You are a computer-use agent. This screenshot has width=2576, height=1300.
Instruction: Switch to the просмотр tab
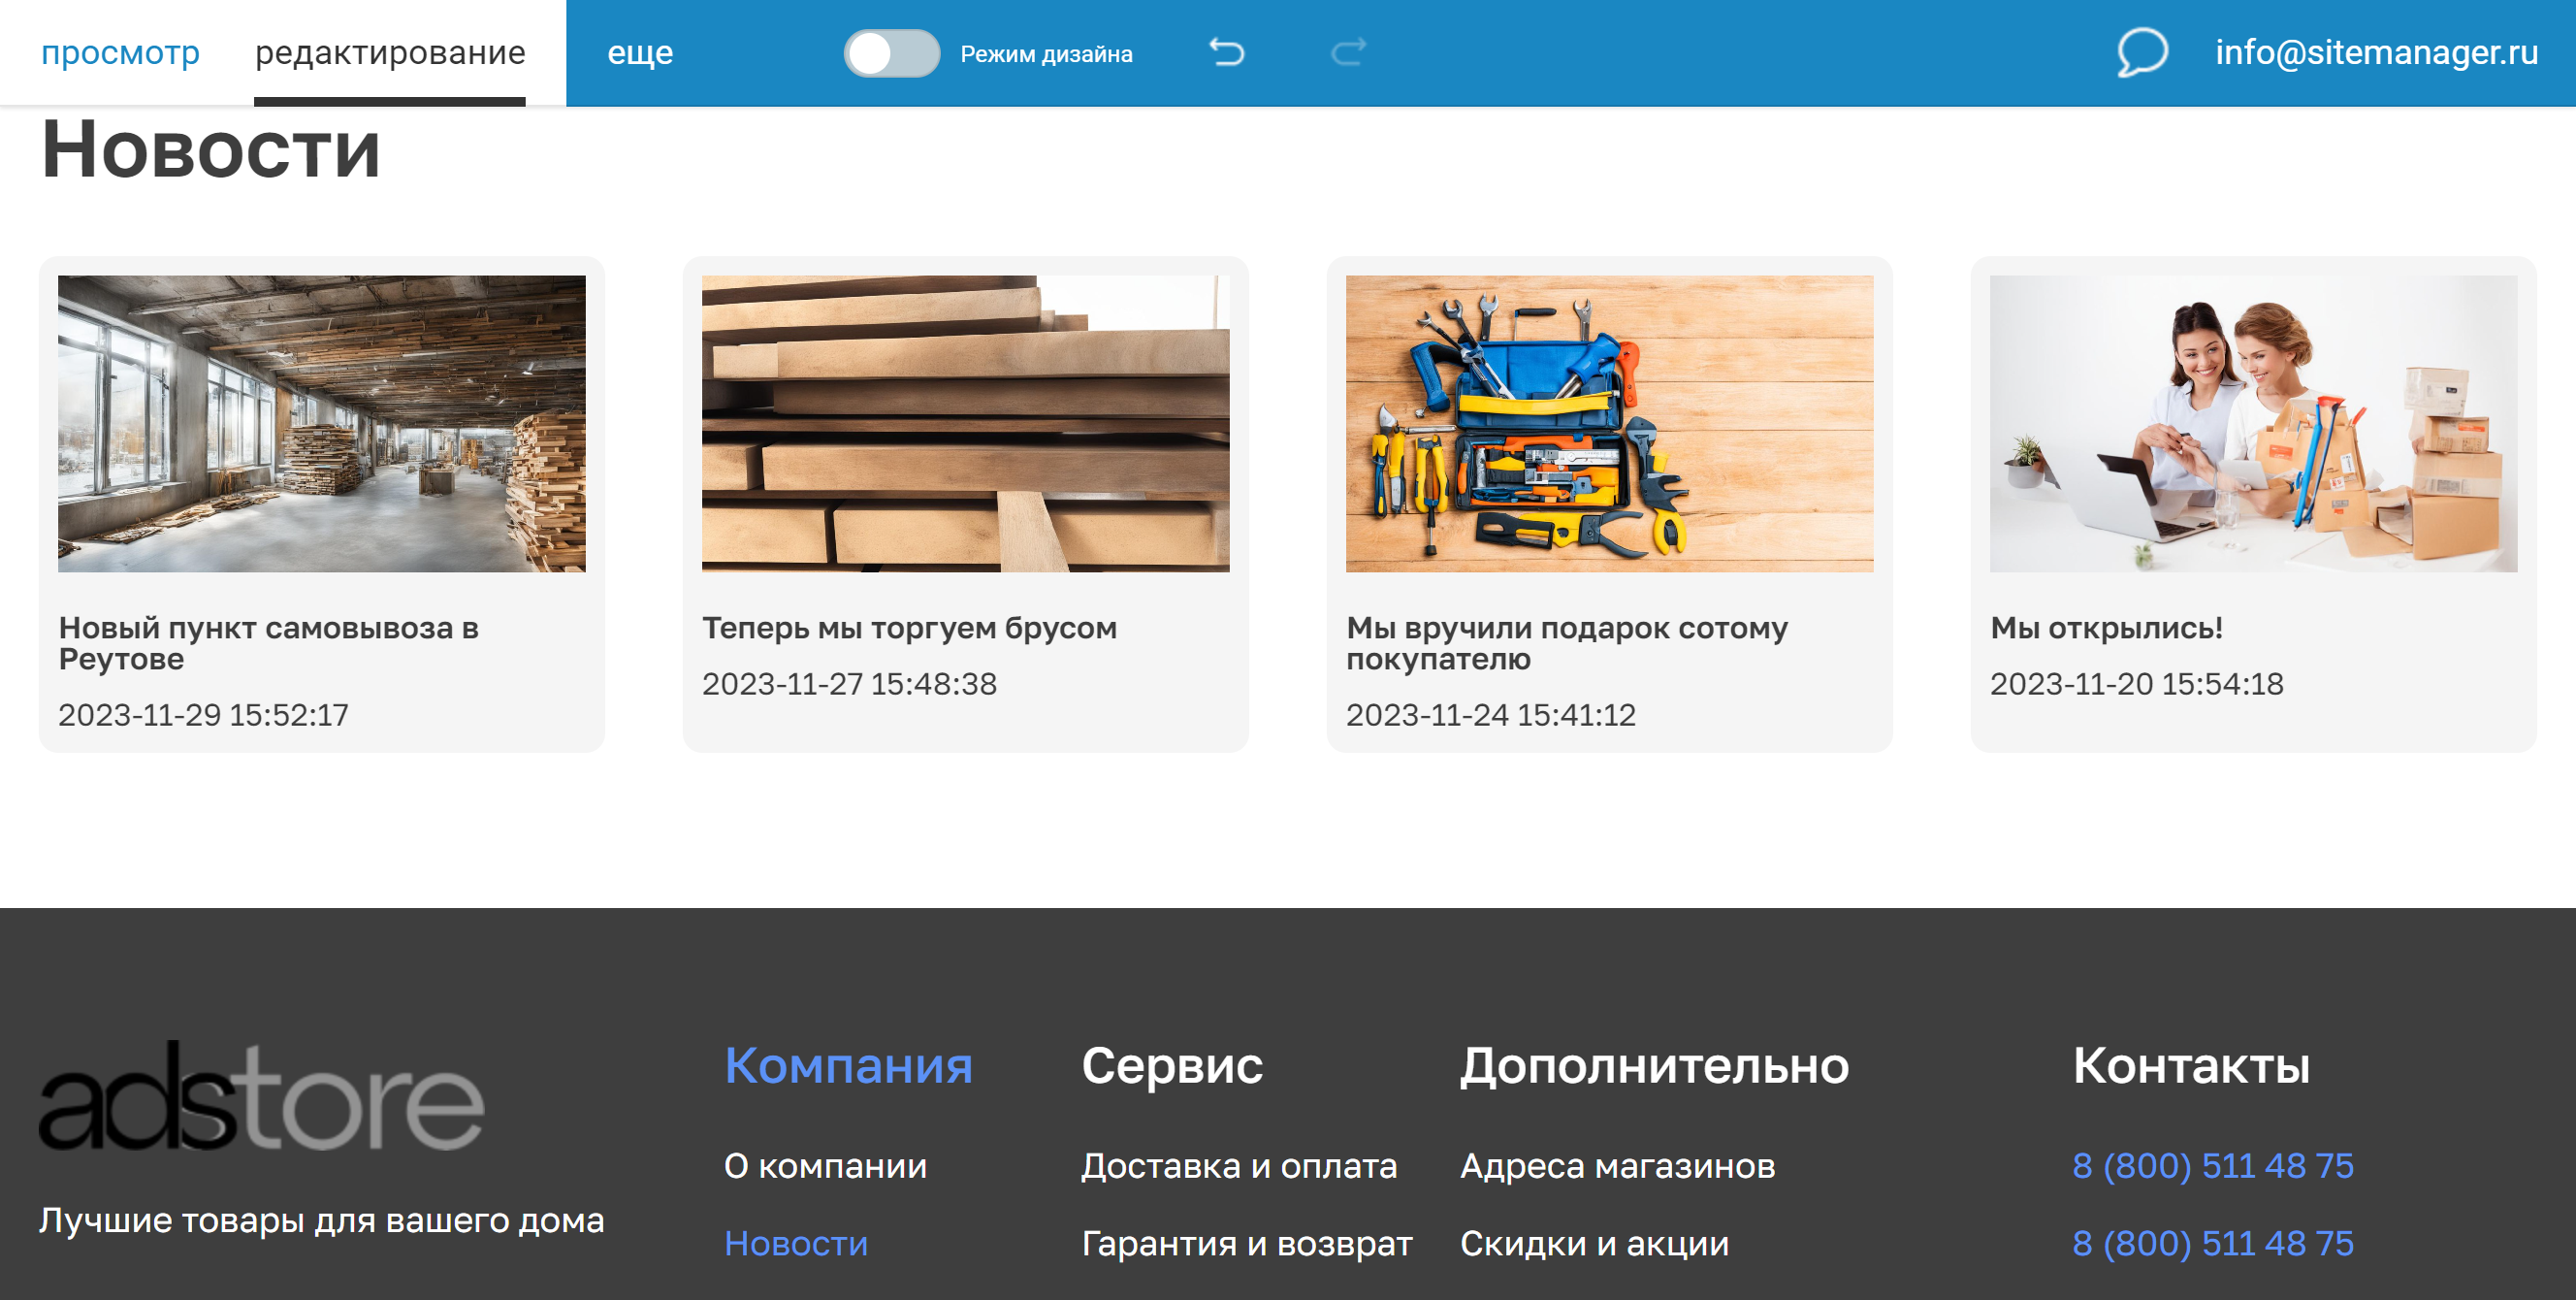pyautogui.click(x=121, y=52)
